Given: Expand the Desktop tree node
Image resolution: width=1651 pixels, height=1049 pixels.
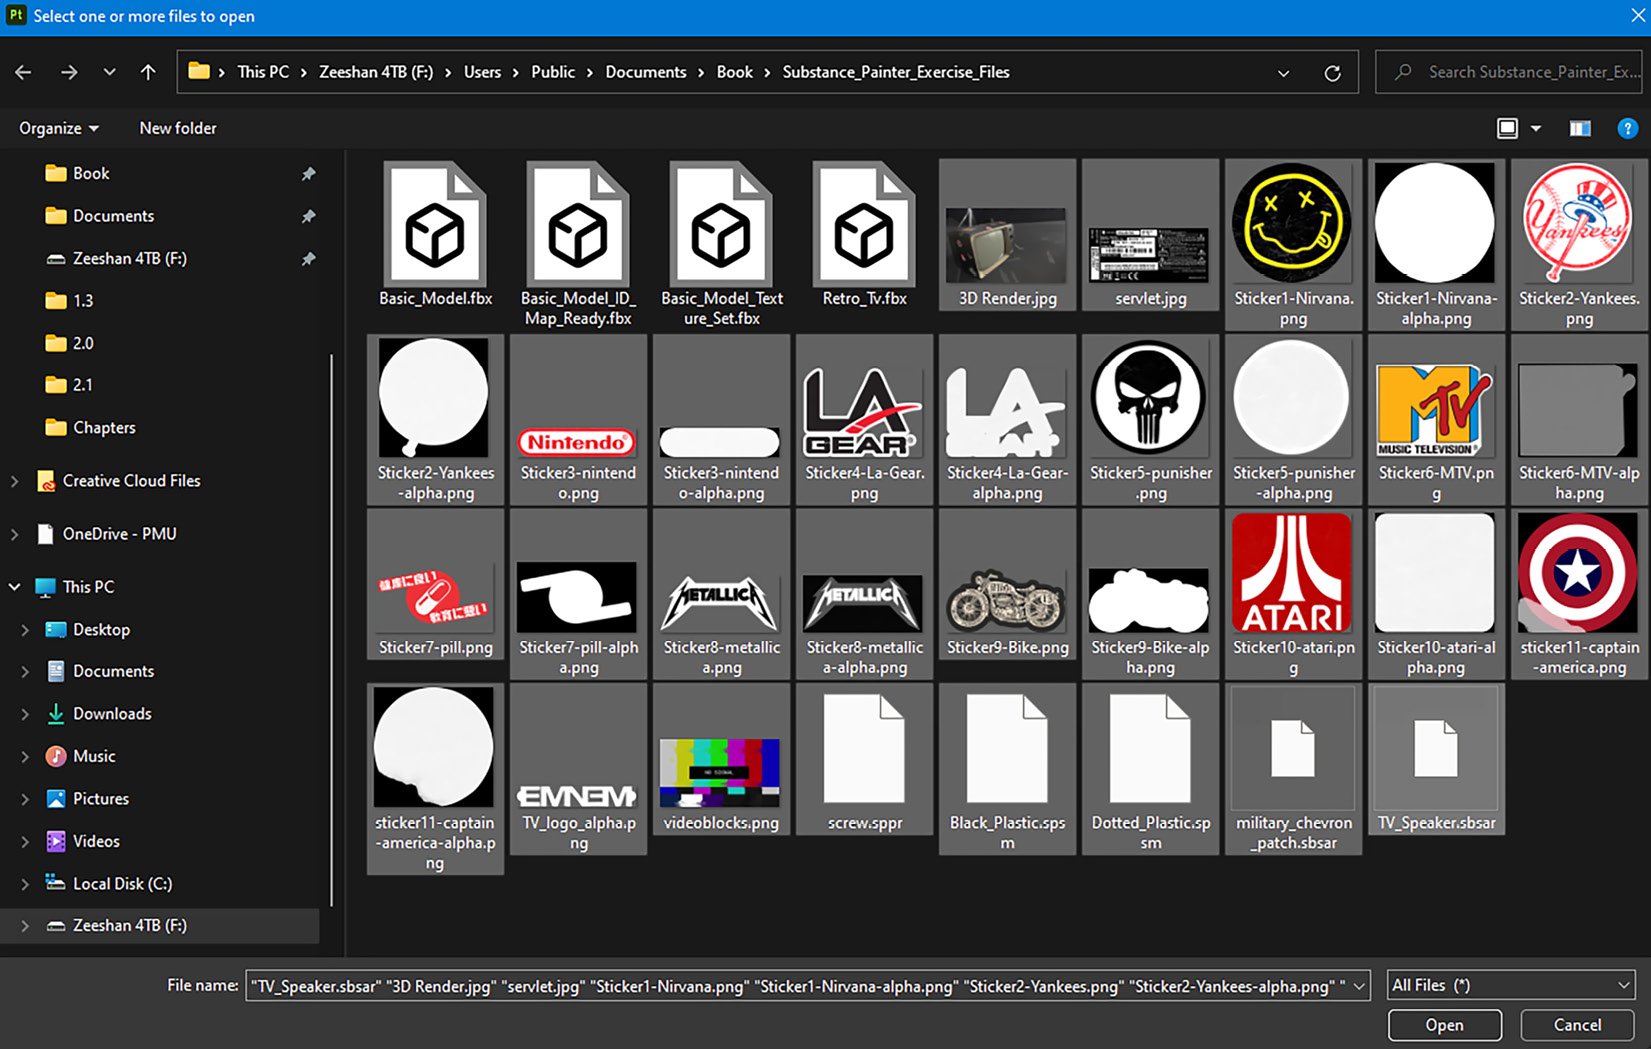Looking at the screenshot, I should (x=24, y=630).
